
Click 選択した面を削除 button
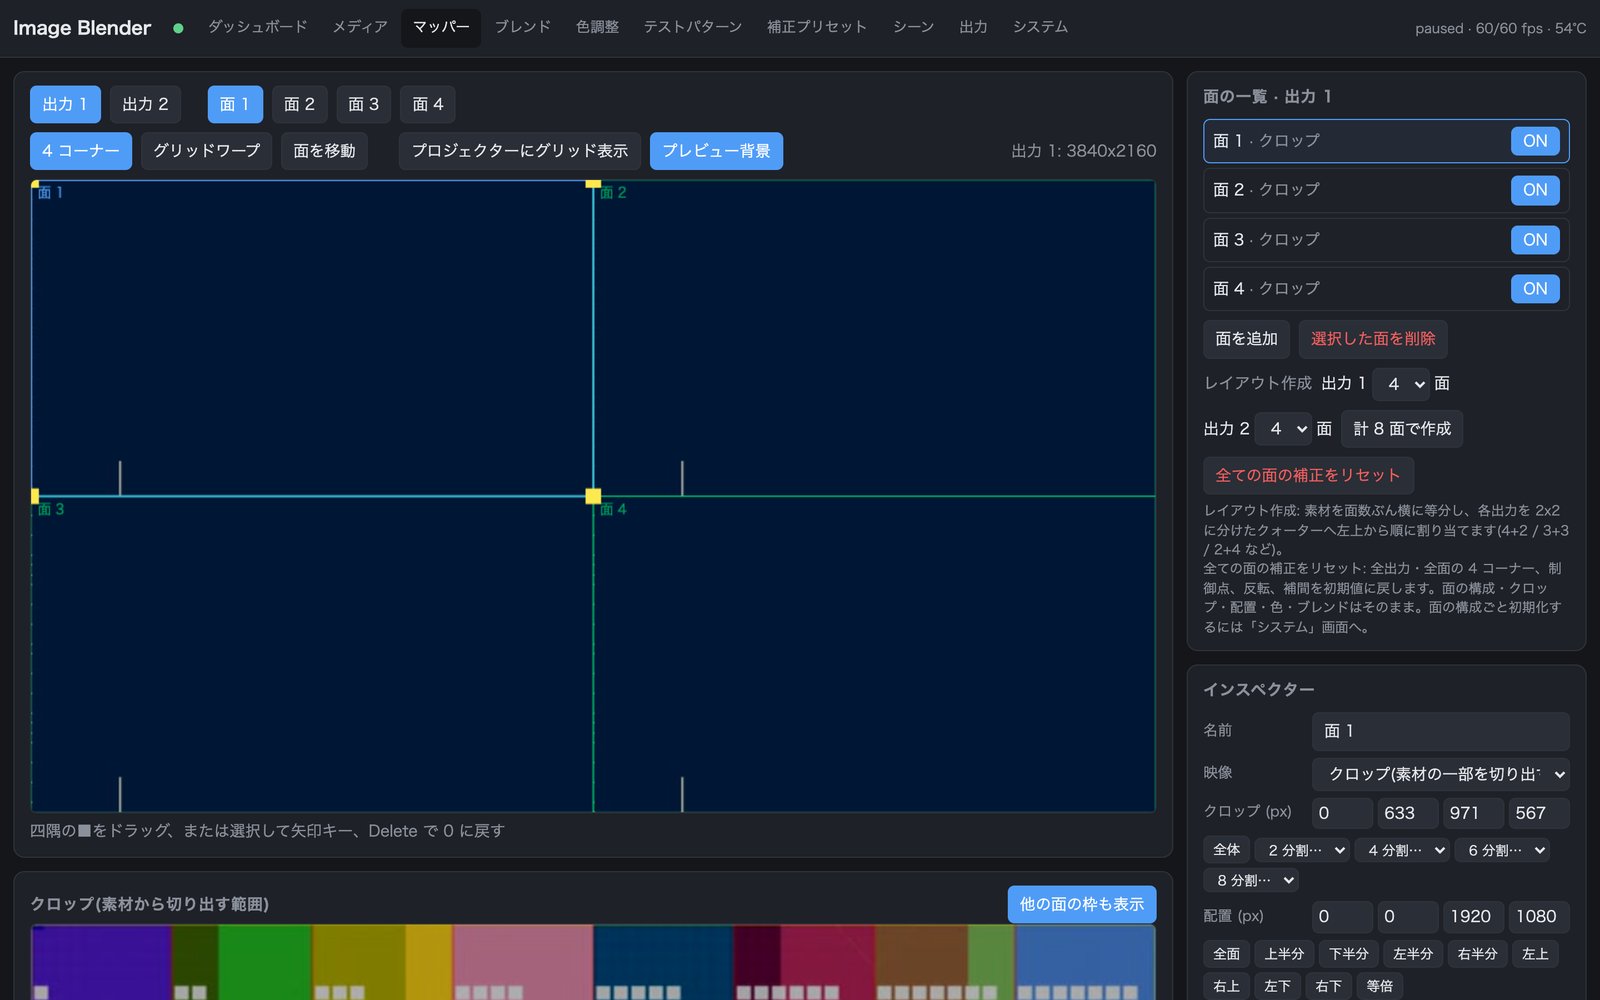[x=1373, y=339]
